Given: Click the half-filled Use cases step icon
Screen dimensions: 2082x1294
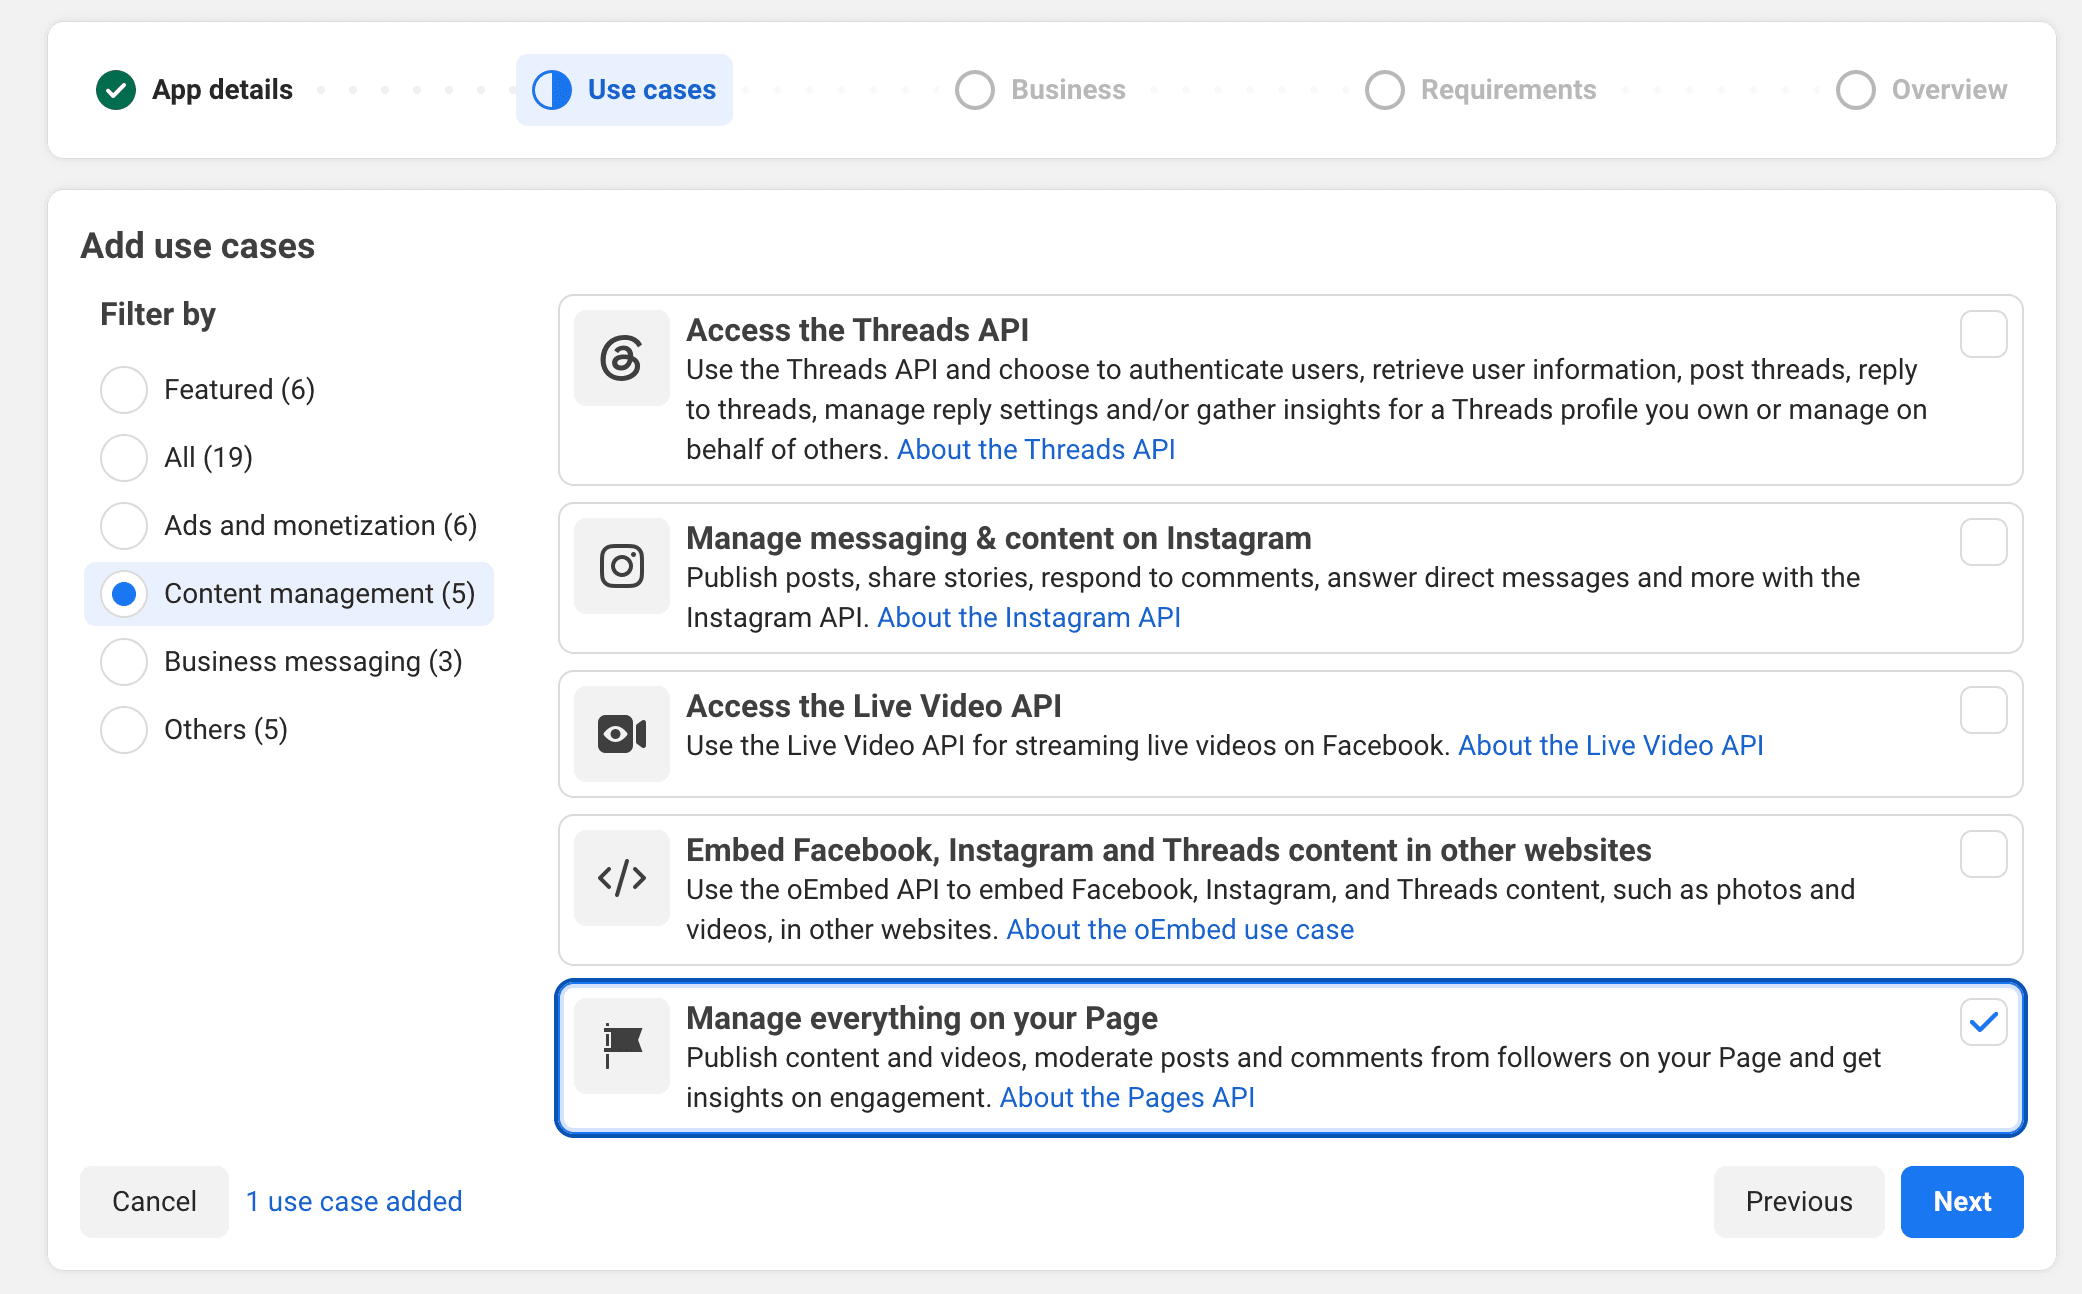Looking at the screenshot, I should point(552,90).
